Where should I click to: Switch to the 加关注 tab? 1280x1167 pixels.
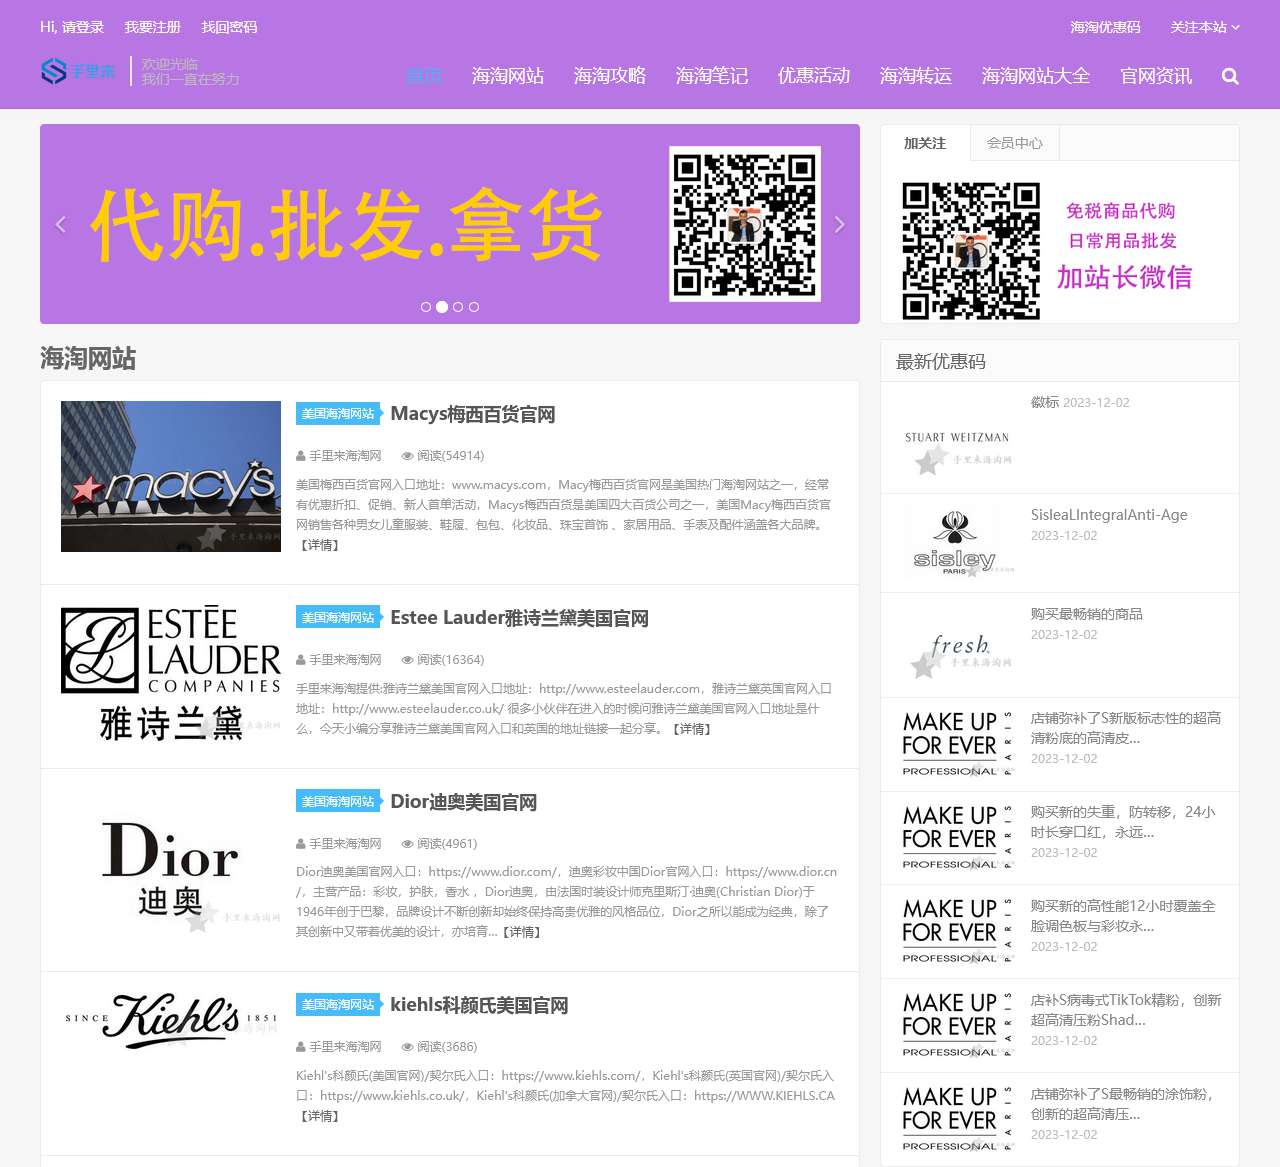pyautogui.click(x=925, y=143)
